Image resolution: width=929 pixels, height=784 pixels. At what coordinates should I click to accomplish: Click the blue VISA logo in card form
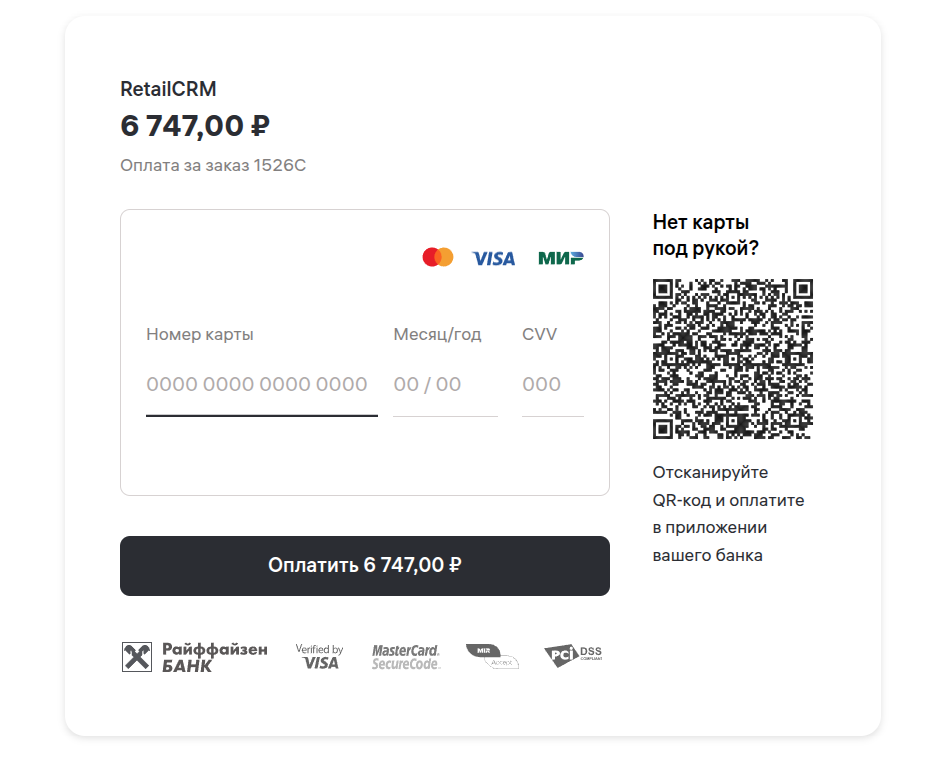tap(494, 259)
